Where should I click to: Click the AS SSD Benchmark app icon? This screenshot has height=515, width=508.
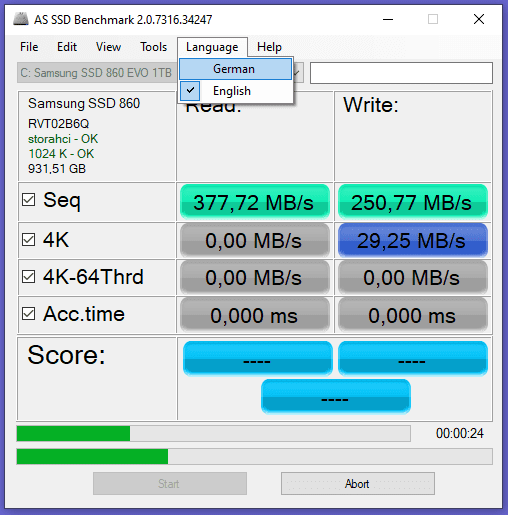(x=21, y=19)
